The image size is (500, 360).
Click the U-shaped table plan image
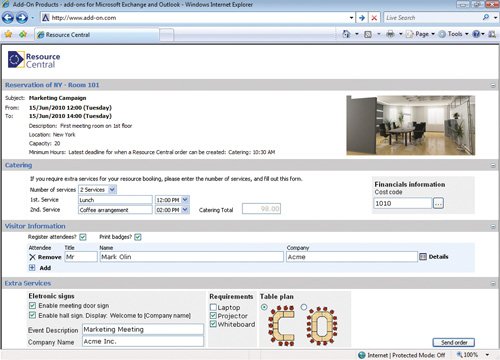coord(282,326)
